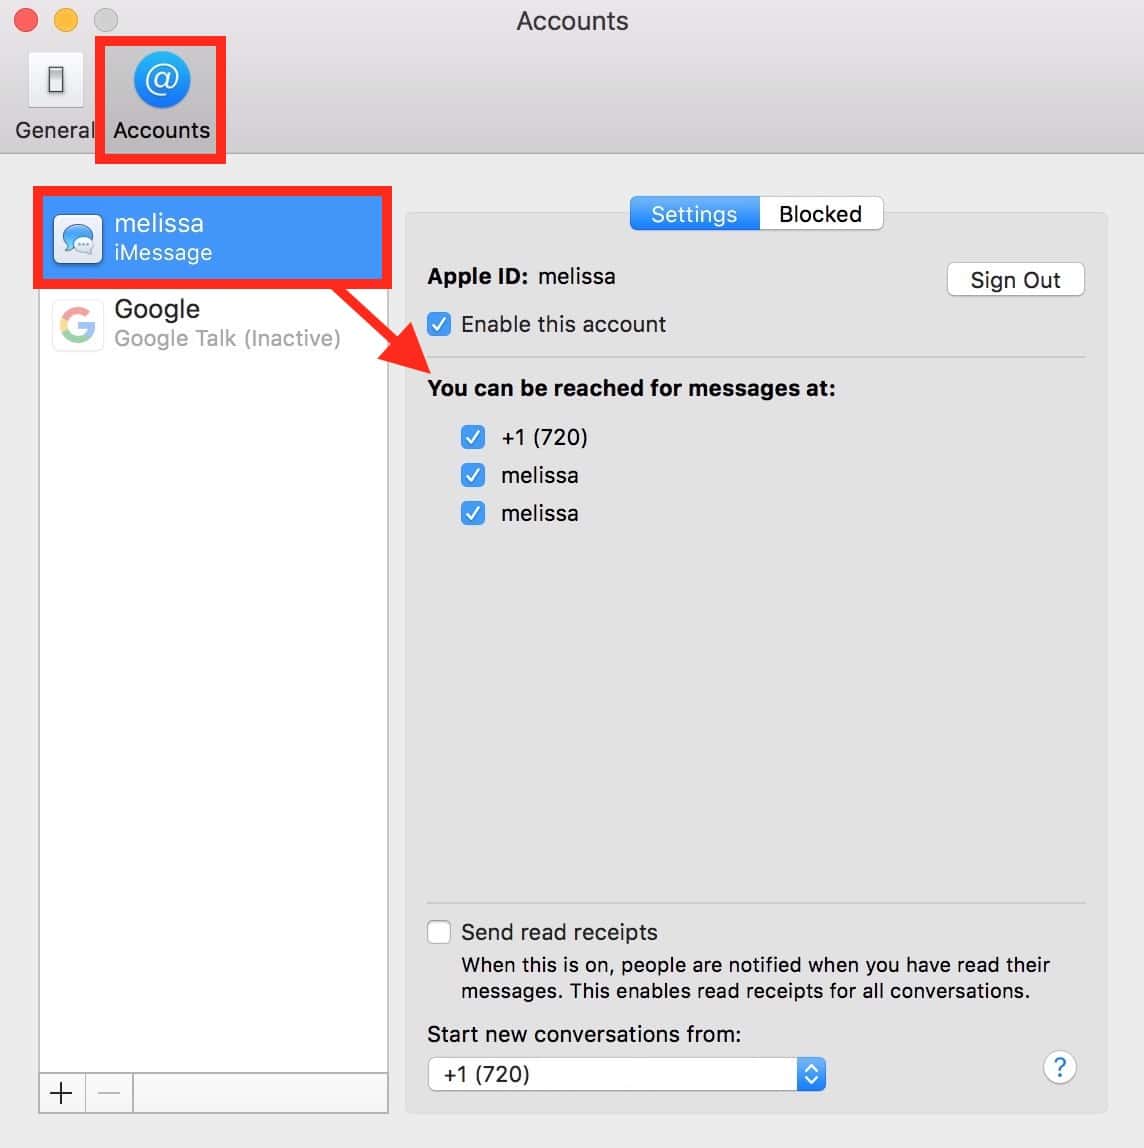Select the Google Talk account
Viewport: 1144px width, 1148px height.
pos(212,323)
